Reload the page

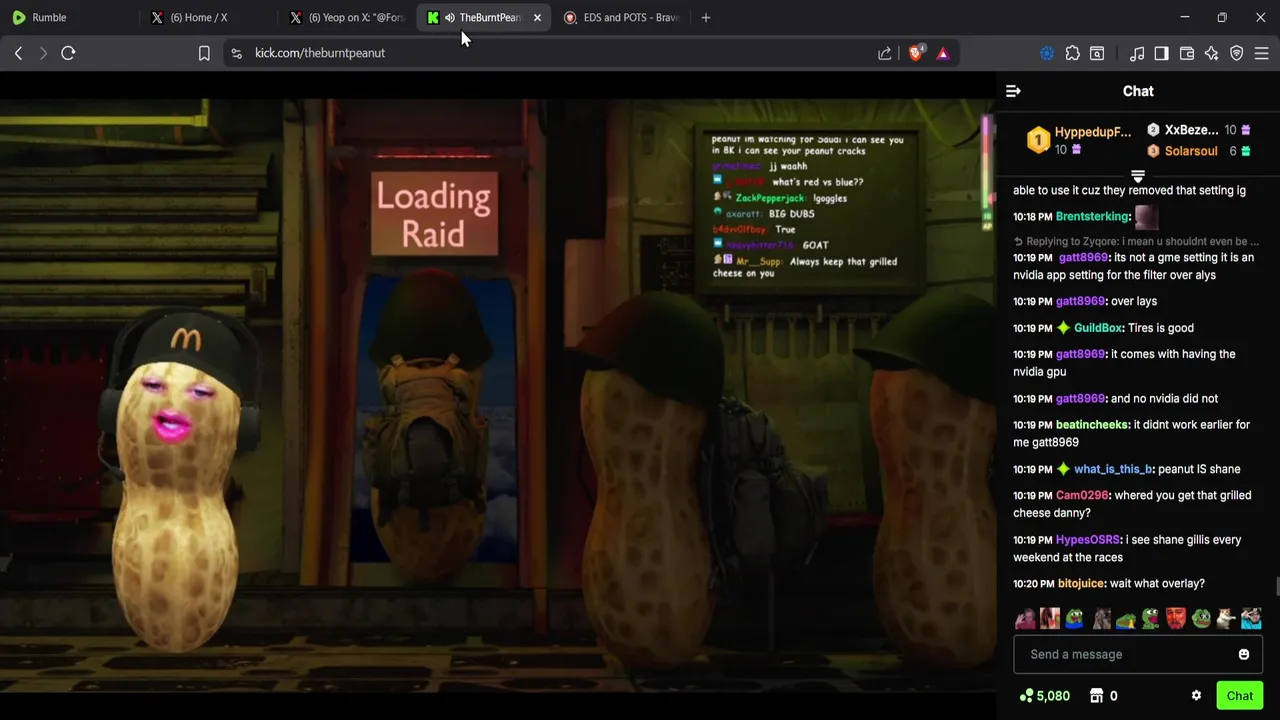[68, 53]
